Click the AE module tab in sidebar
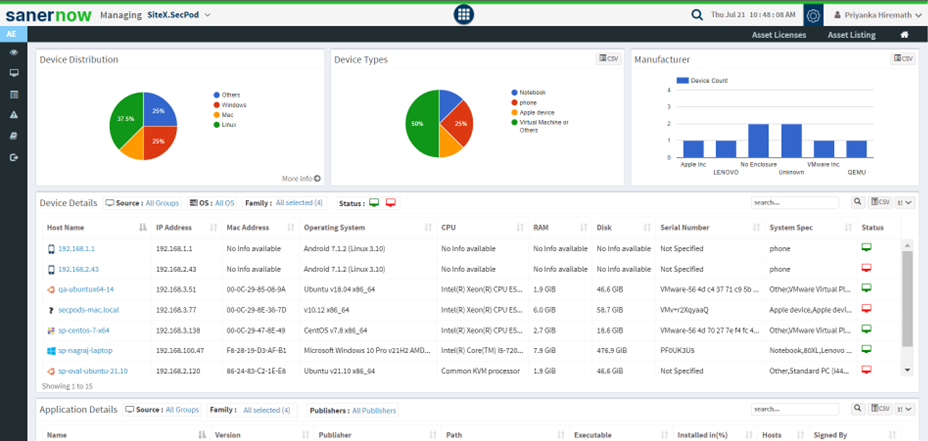 pyautogui.click(x=14, y=34)
